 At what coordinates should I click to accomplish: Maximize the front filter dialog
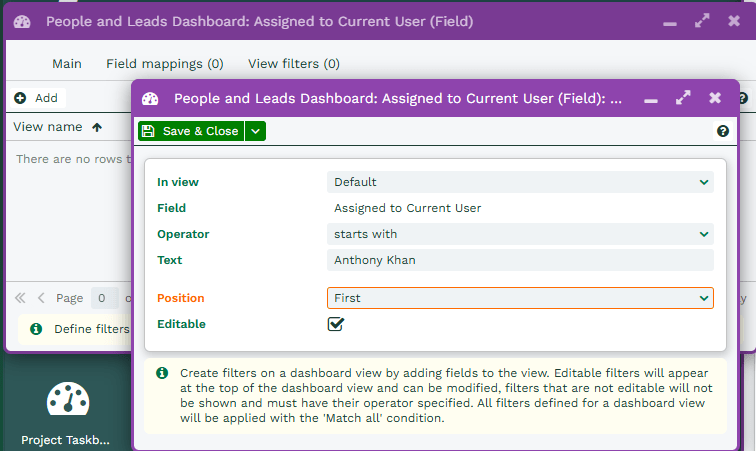pos(683,98)
